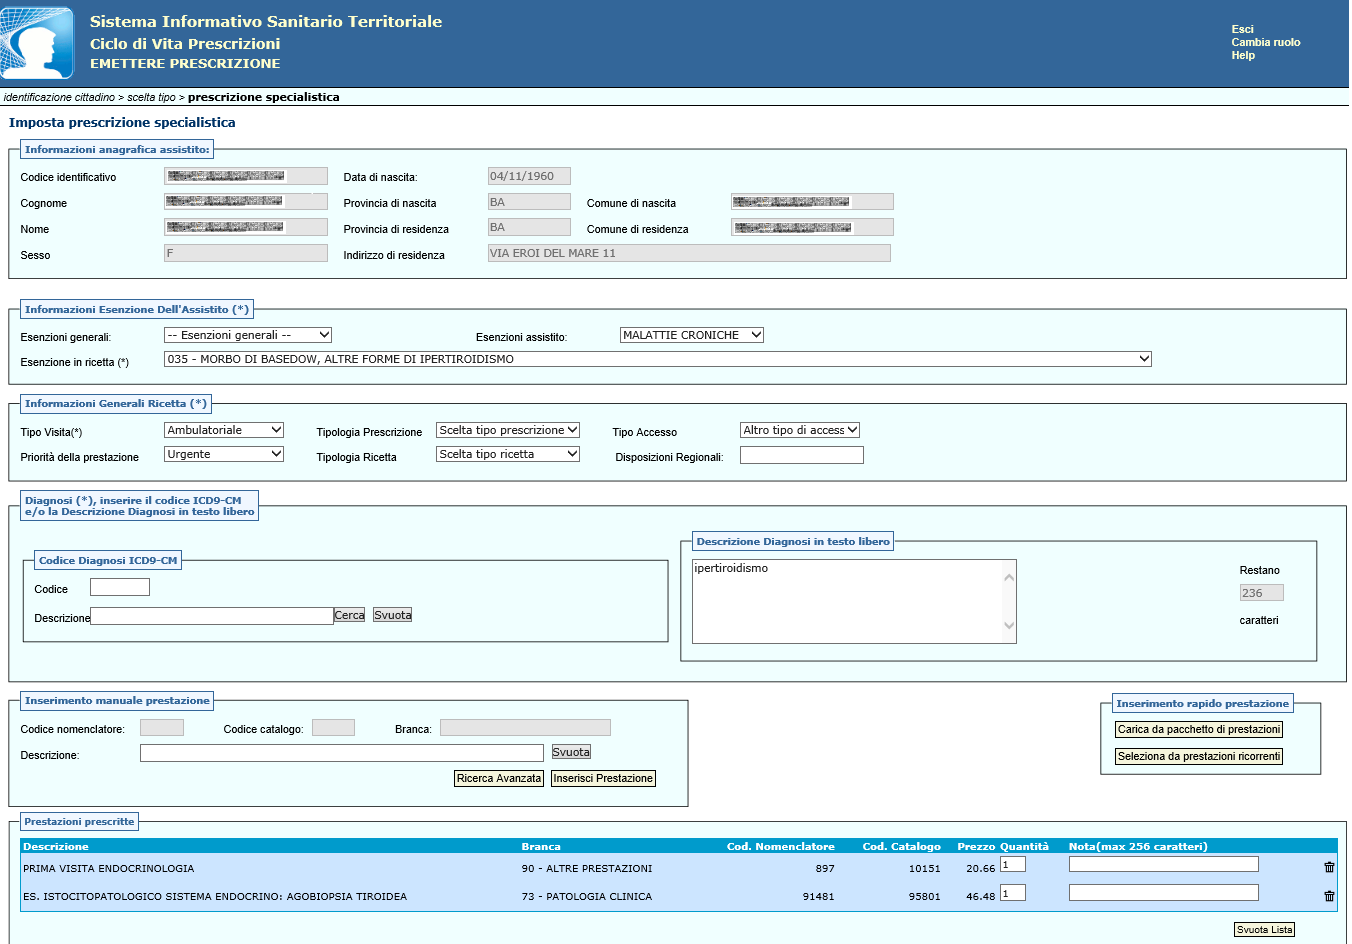Click Carica da pacchetto di prestazioni
Image resolution: width=1352 pixels, height=944 pixels.
pos(1199,730)
